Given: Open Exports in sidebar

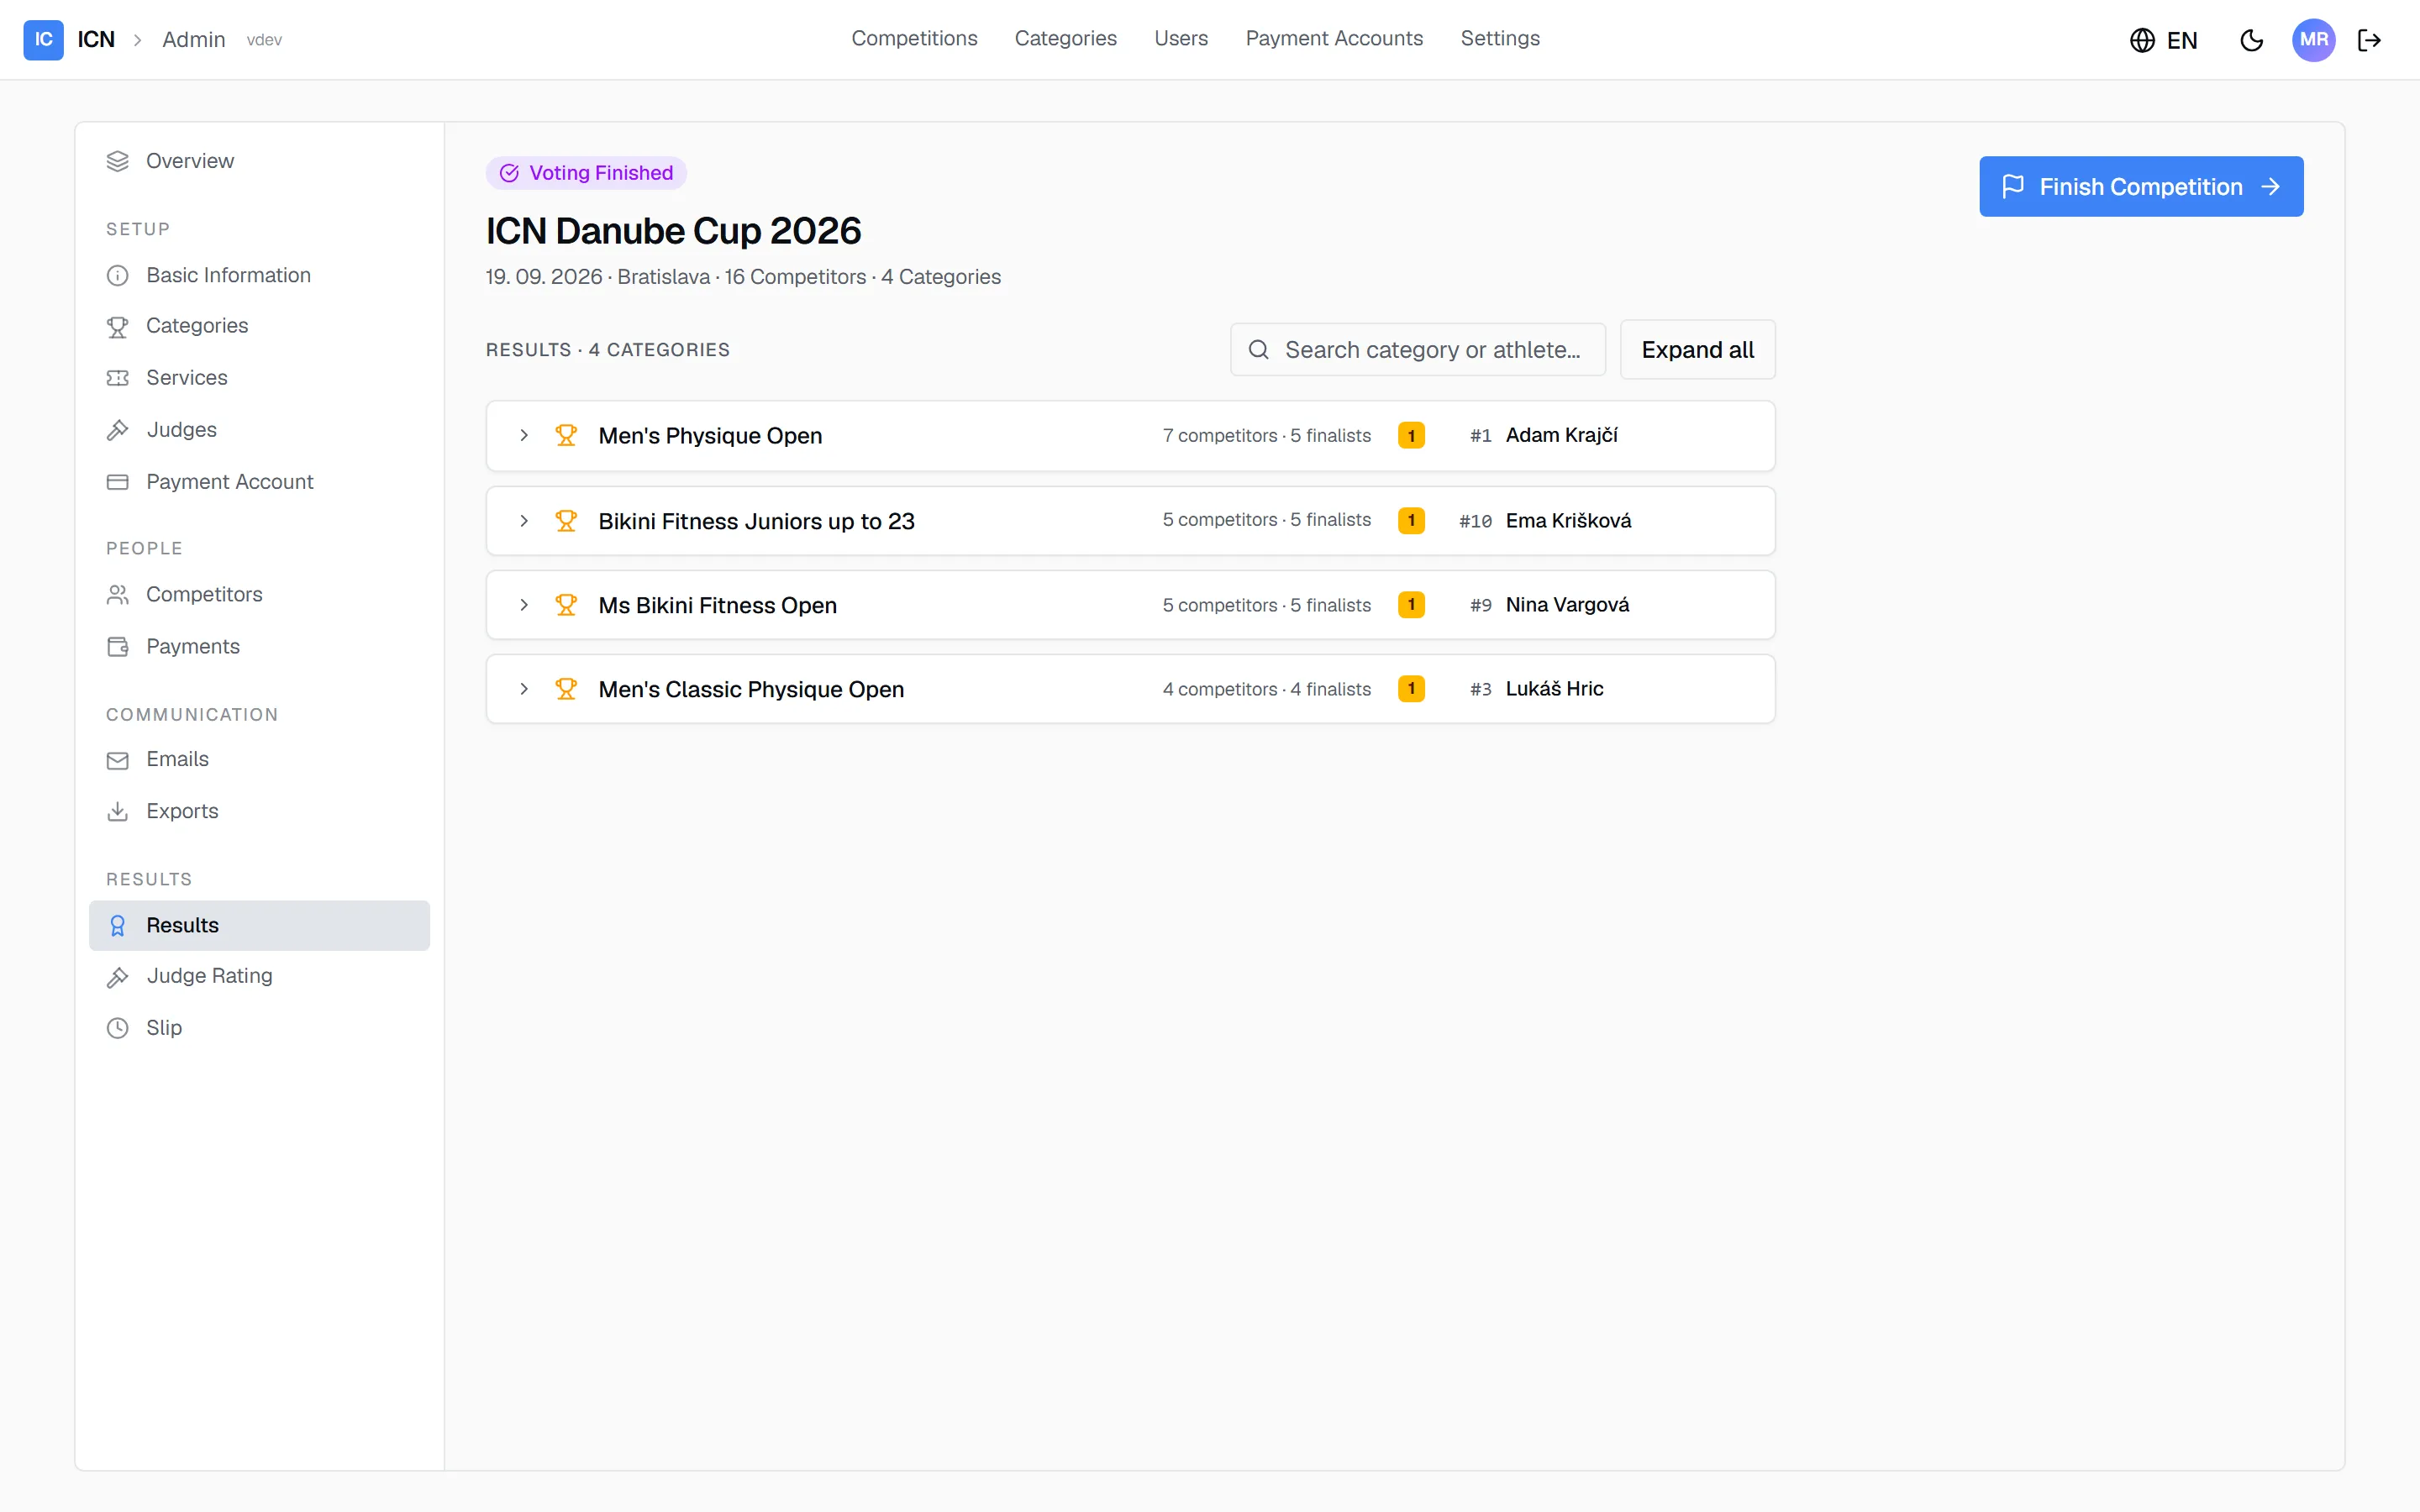Looking at the screenshot, I should pyautogui.click(x=259, y=811).
